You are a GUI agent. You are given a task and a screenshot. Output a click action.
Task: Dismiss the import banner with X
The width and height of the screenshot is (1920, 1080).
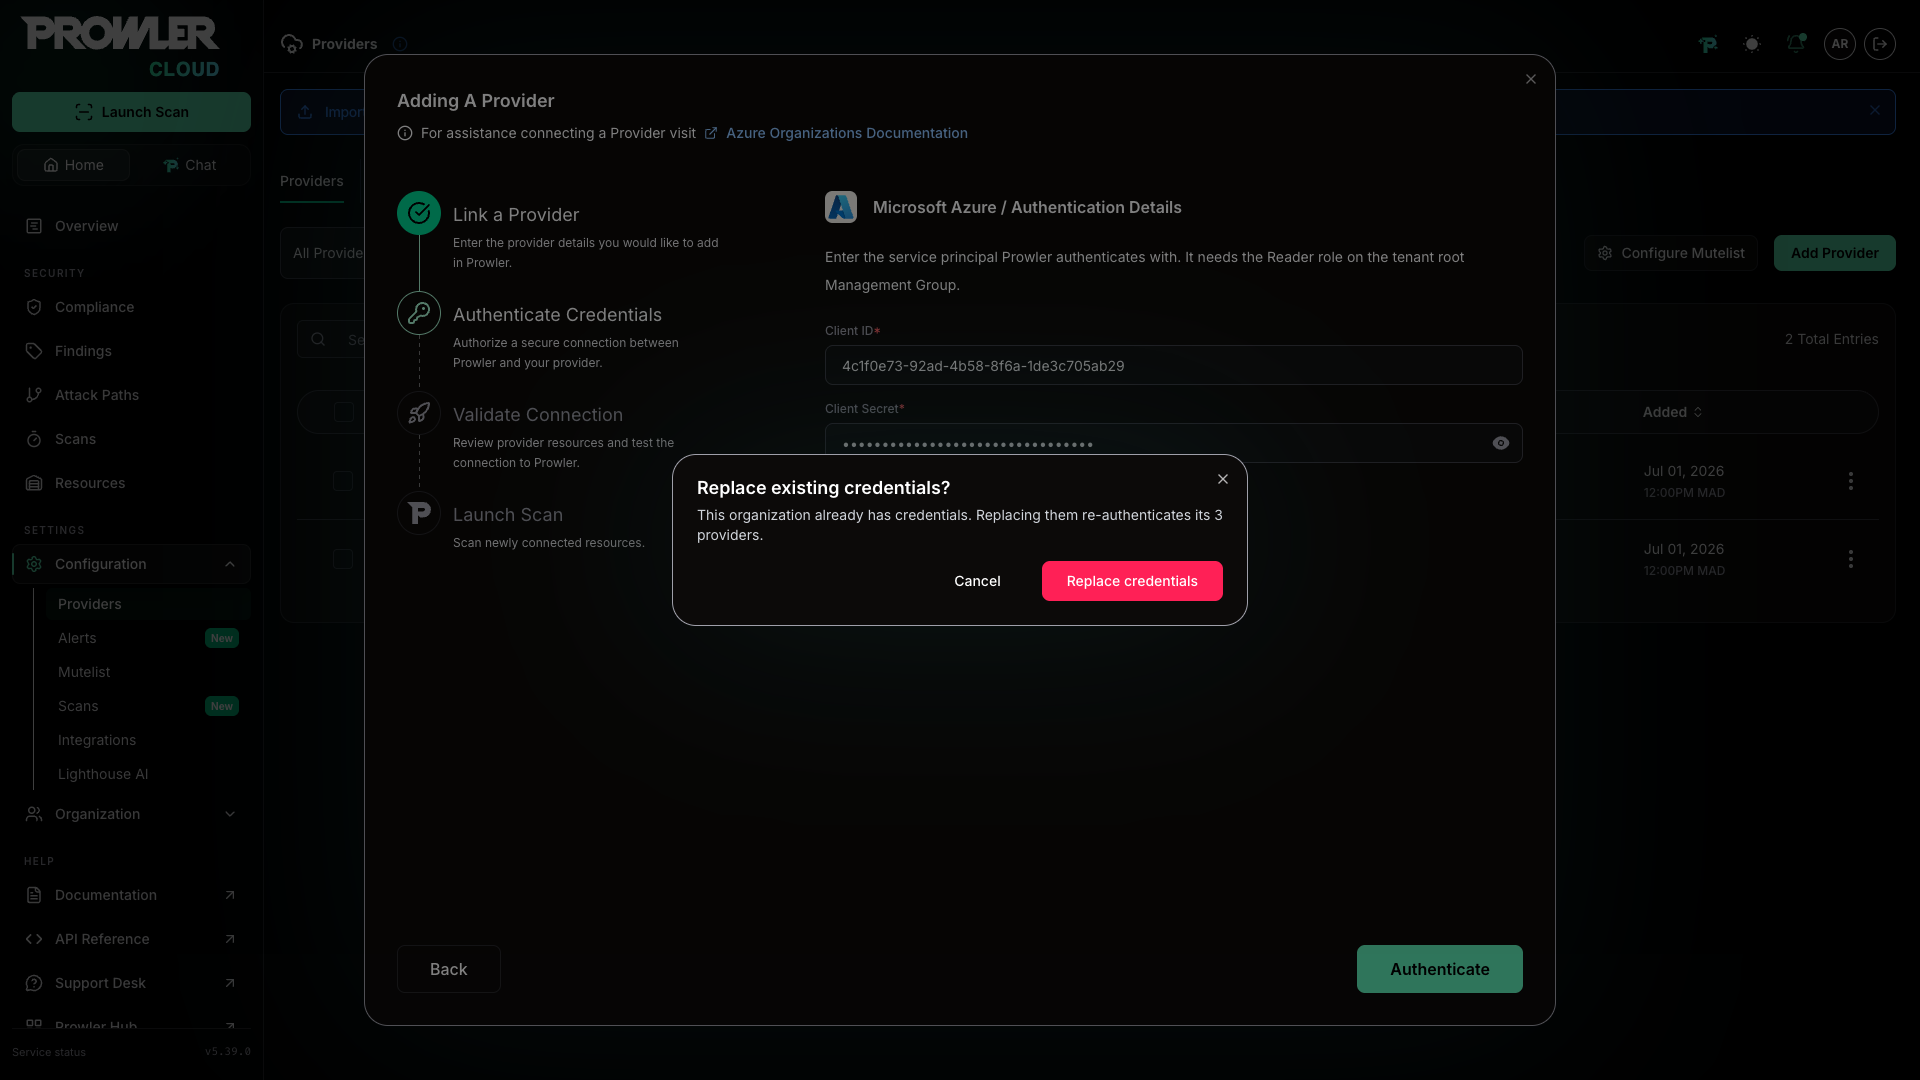tap(1875, 111)
